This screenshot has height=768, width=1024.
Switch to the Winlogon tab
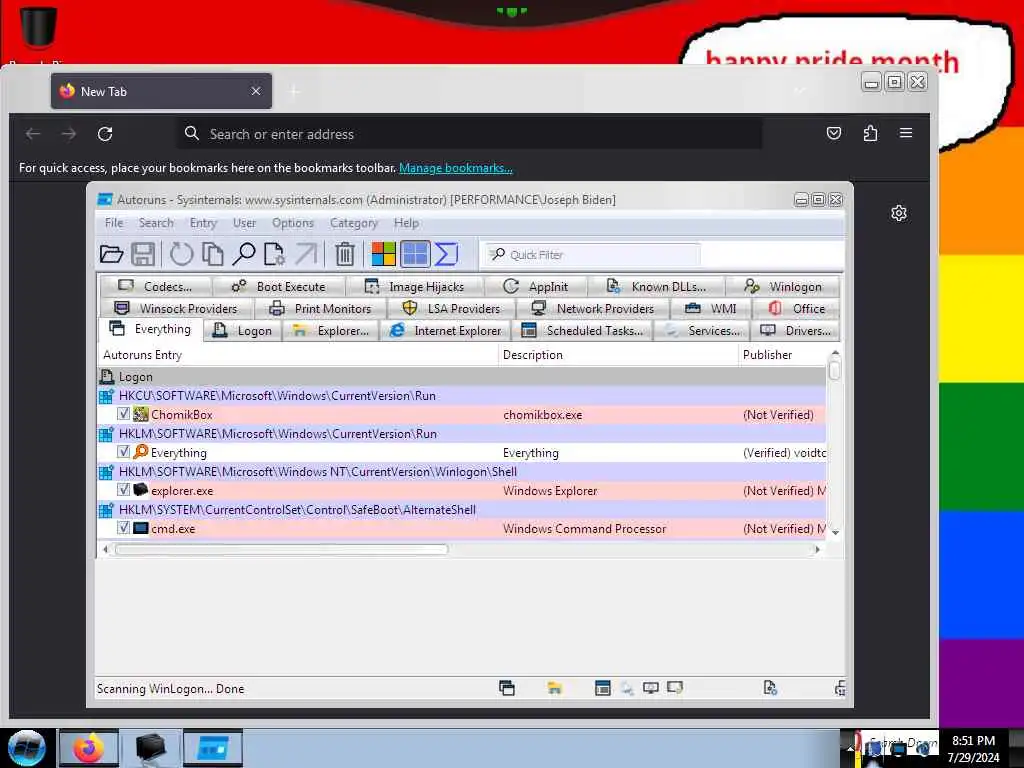(x=782, y=287)
